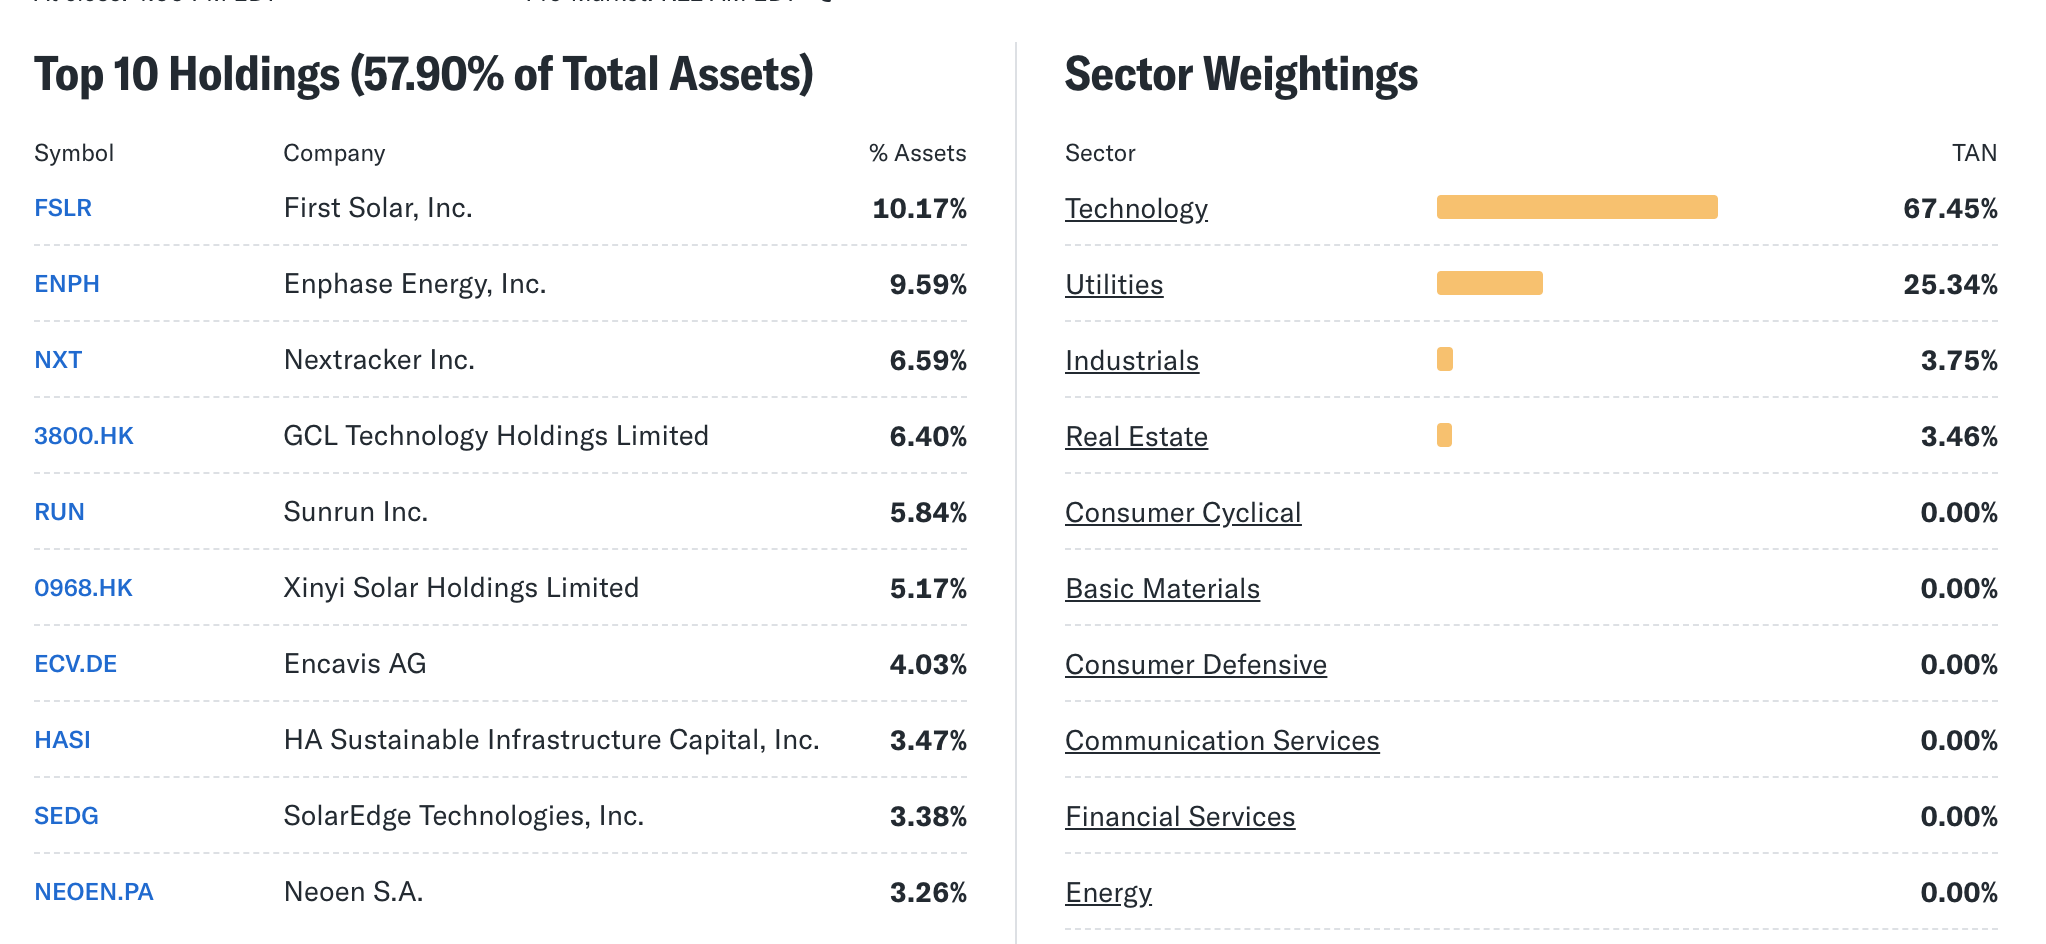Open the FSLR ticker link
The width and height of the screenshot is (2046, 944).
click(63, 208)
